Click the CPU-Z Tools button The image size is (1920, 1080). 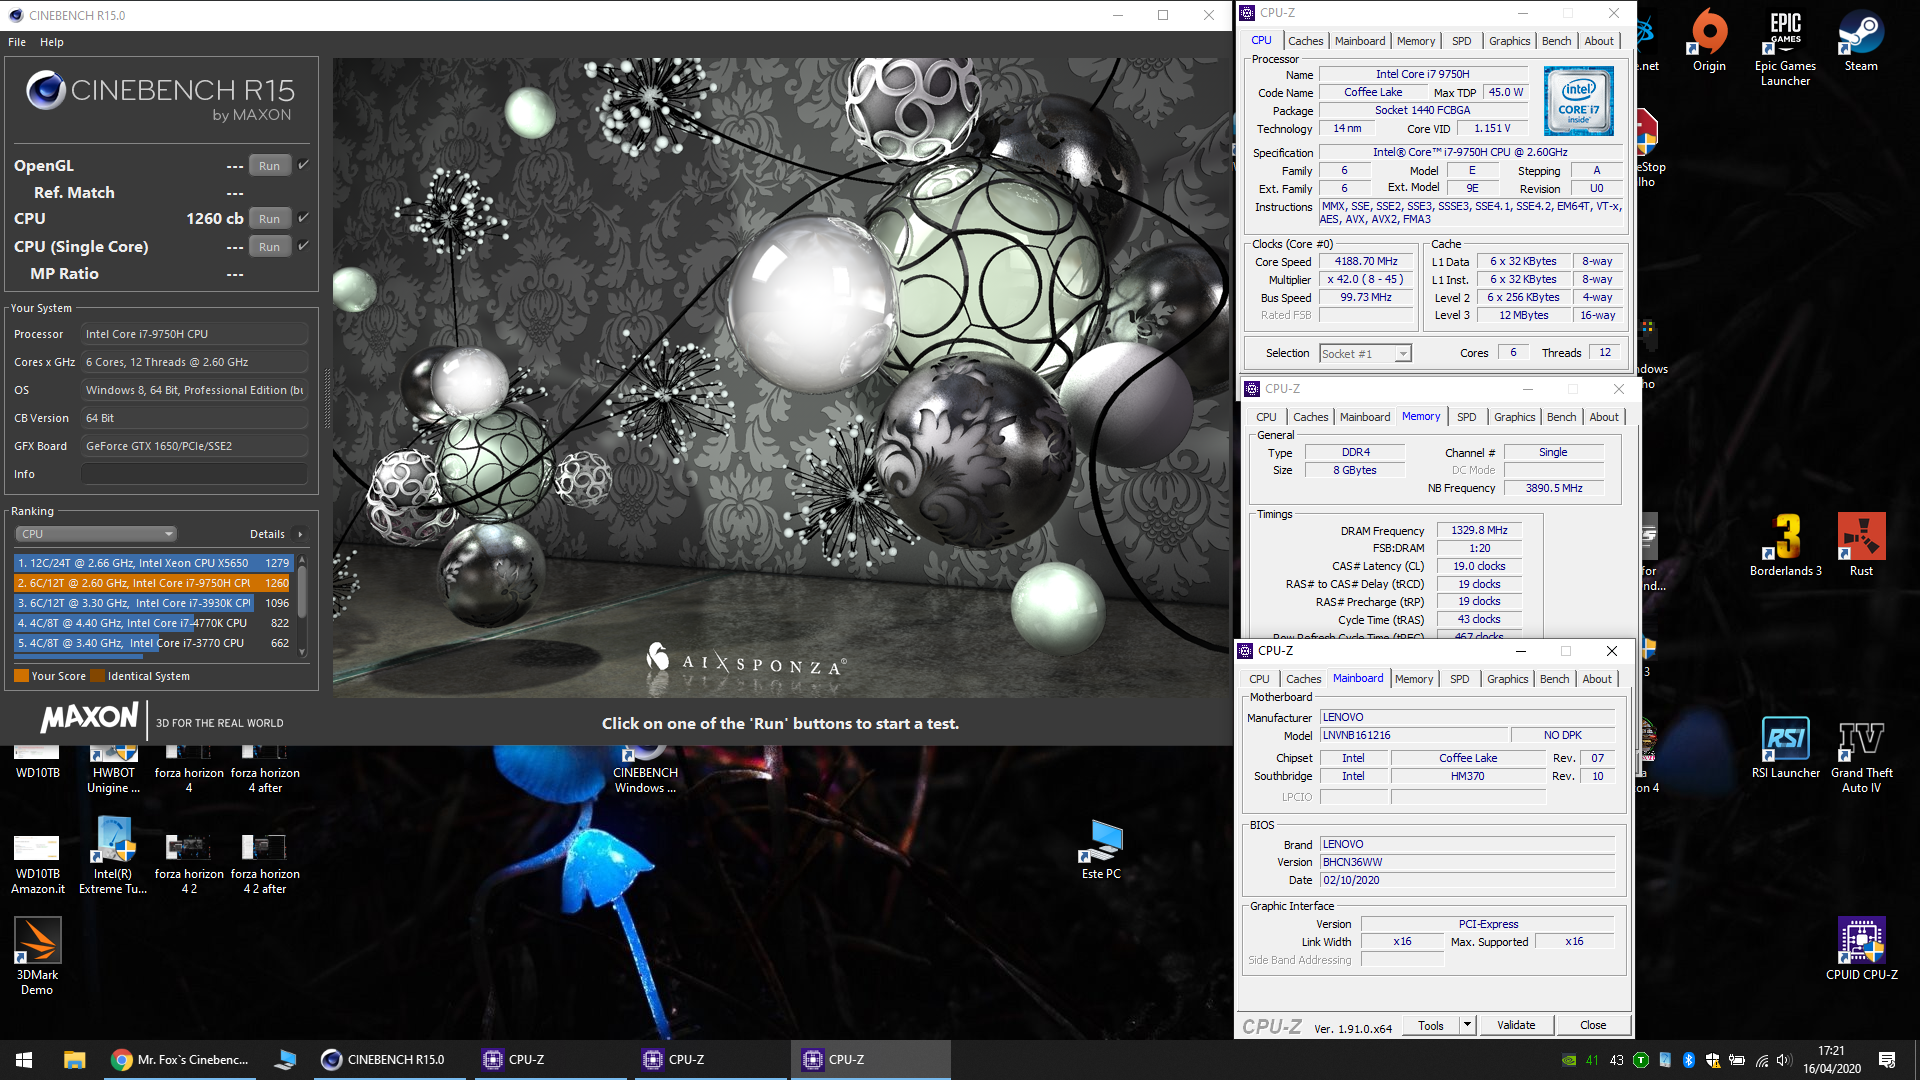tap(1431, 1025)
